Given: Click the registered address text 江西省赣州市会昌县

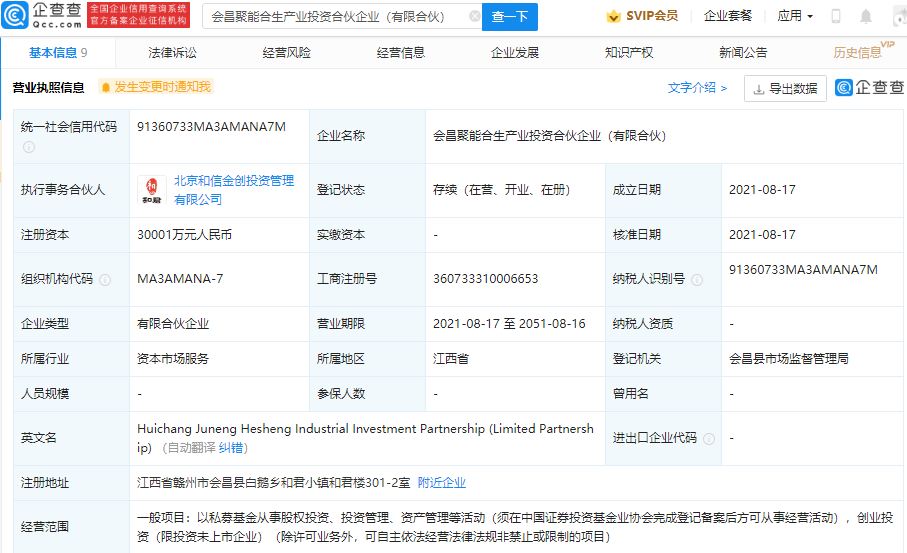Looking at the screenshot, I should click(x=196, y=482).
